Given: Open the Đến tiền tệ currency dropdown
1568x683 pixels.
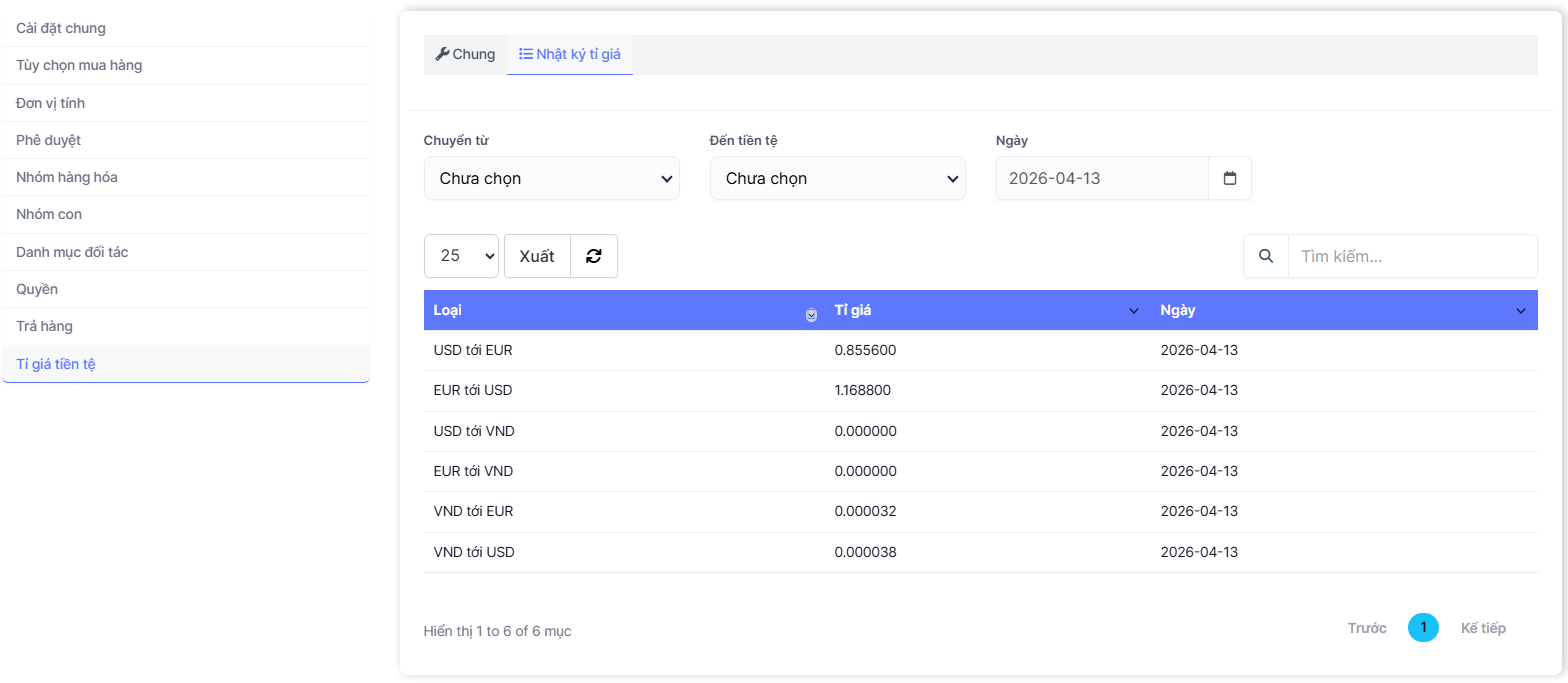Looking at the screenshot, I should tap(838, 178).
